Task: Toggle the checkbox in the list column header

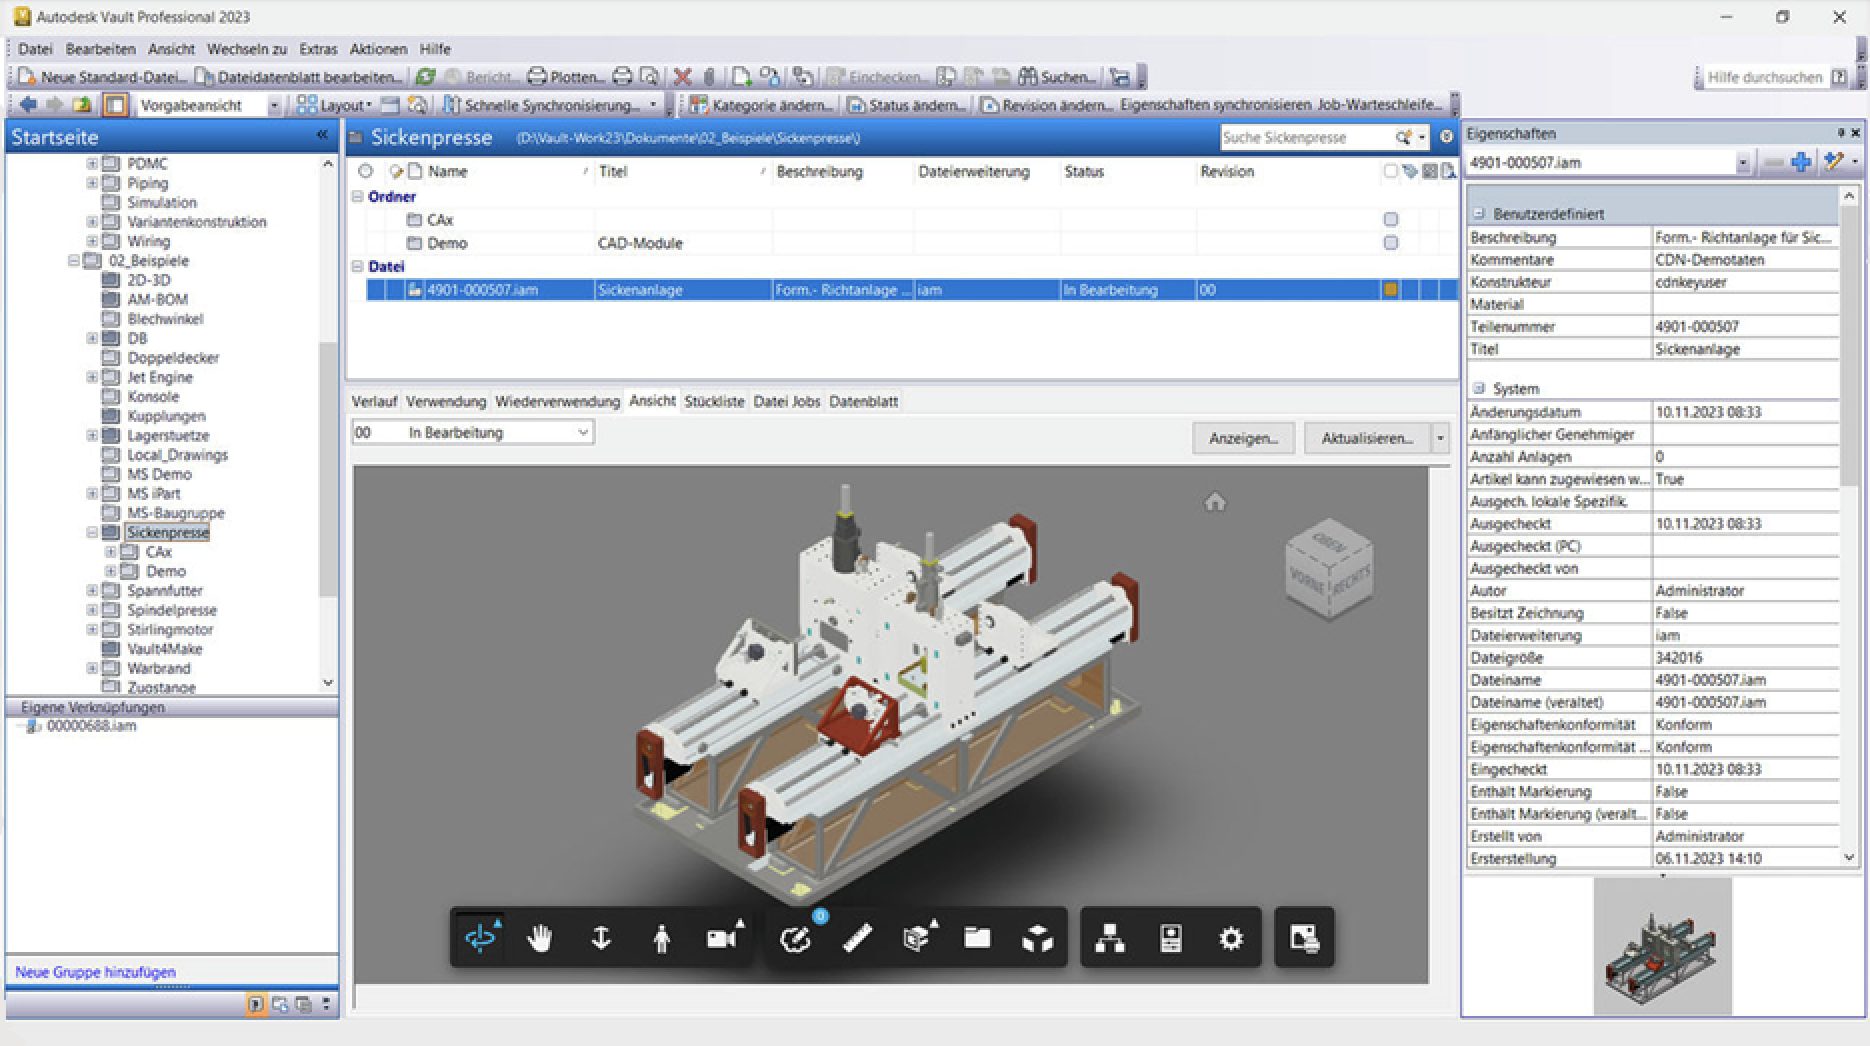Action: [1390, 172]
